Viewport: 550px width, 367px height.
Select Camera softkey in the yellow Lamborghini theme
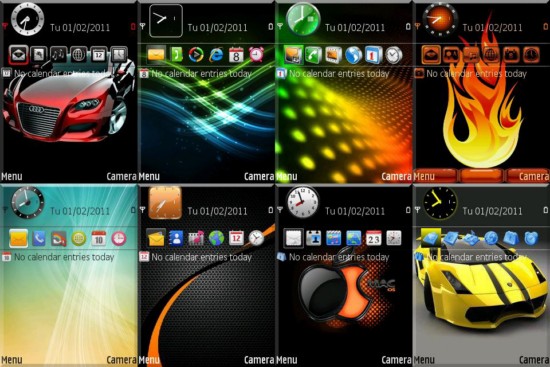click(x=534, y=360)
